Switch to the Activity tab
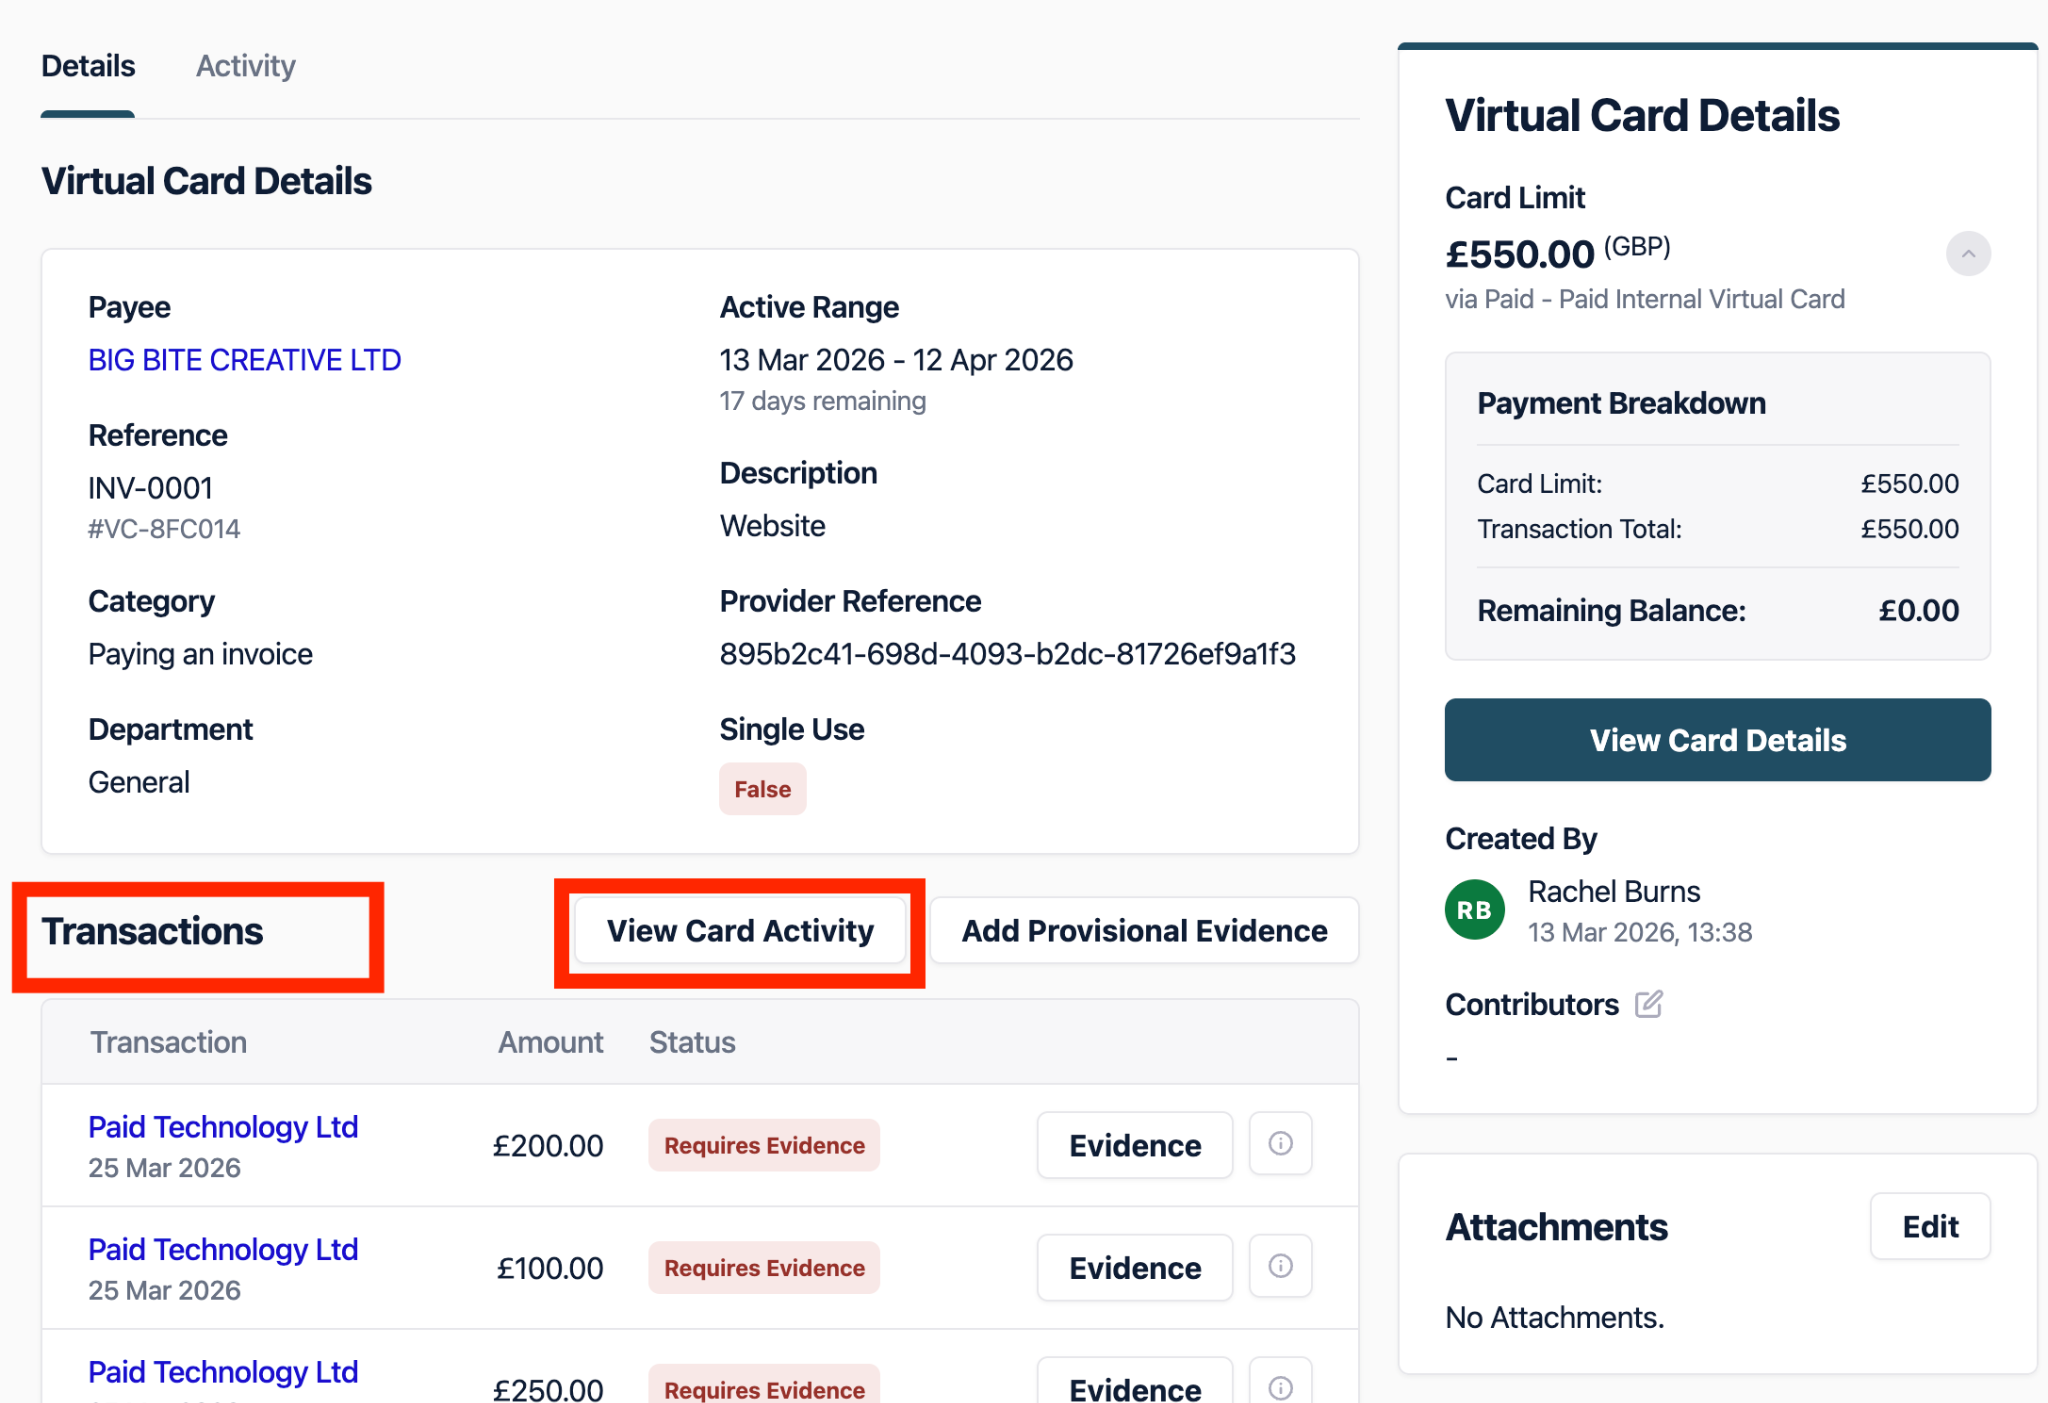 pyautogui.click(x=246, y=66)
